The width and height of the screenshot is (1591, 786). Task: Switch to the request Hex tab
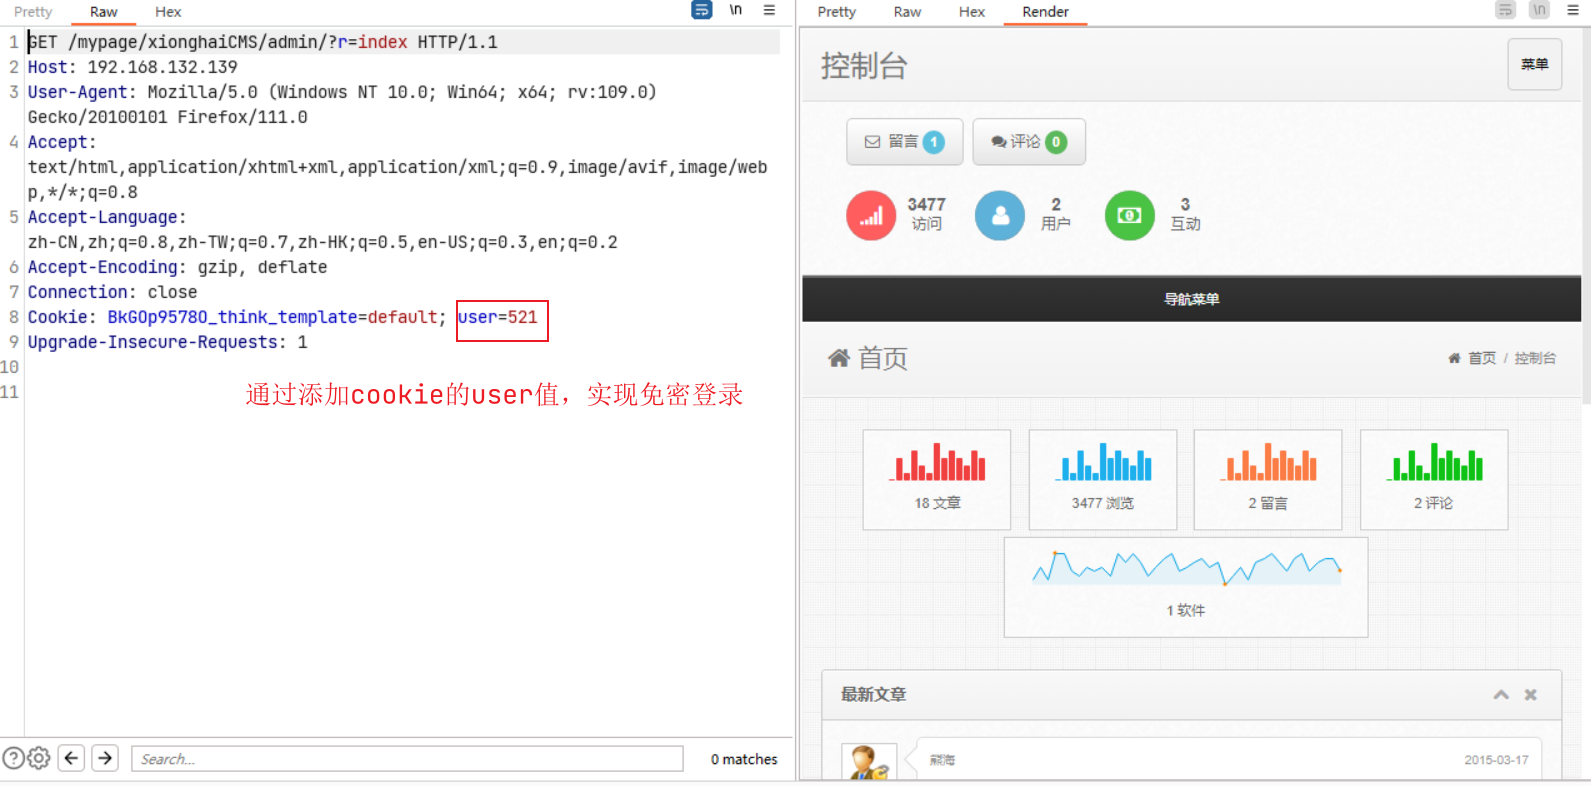point(168,12)
